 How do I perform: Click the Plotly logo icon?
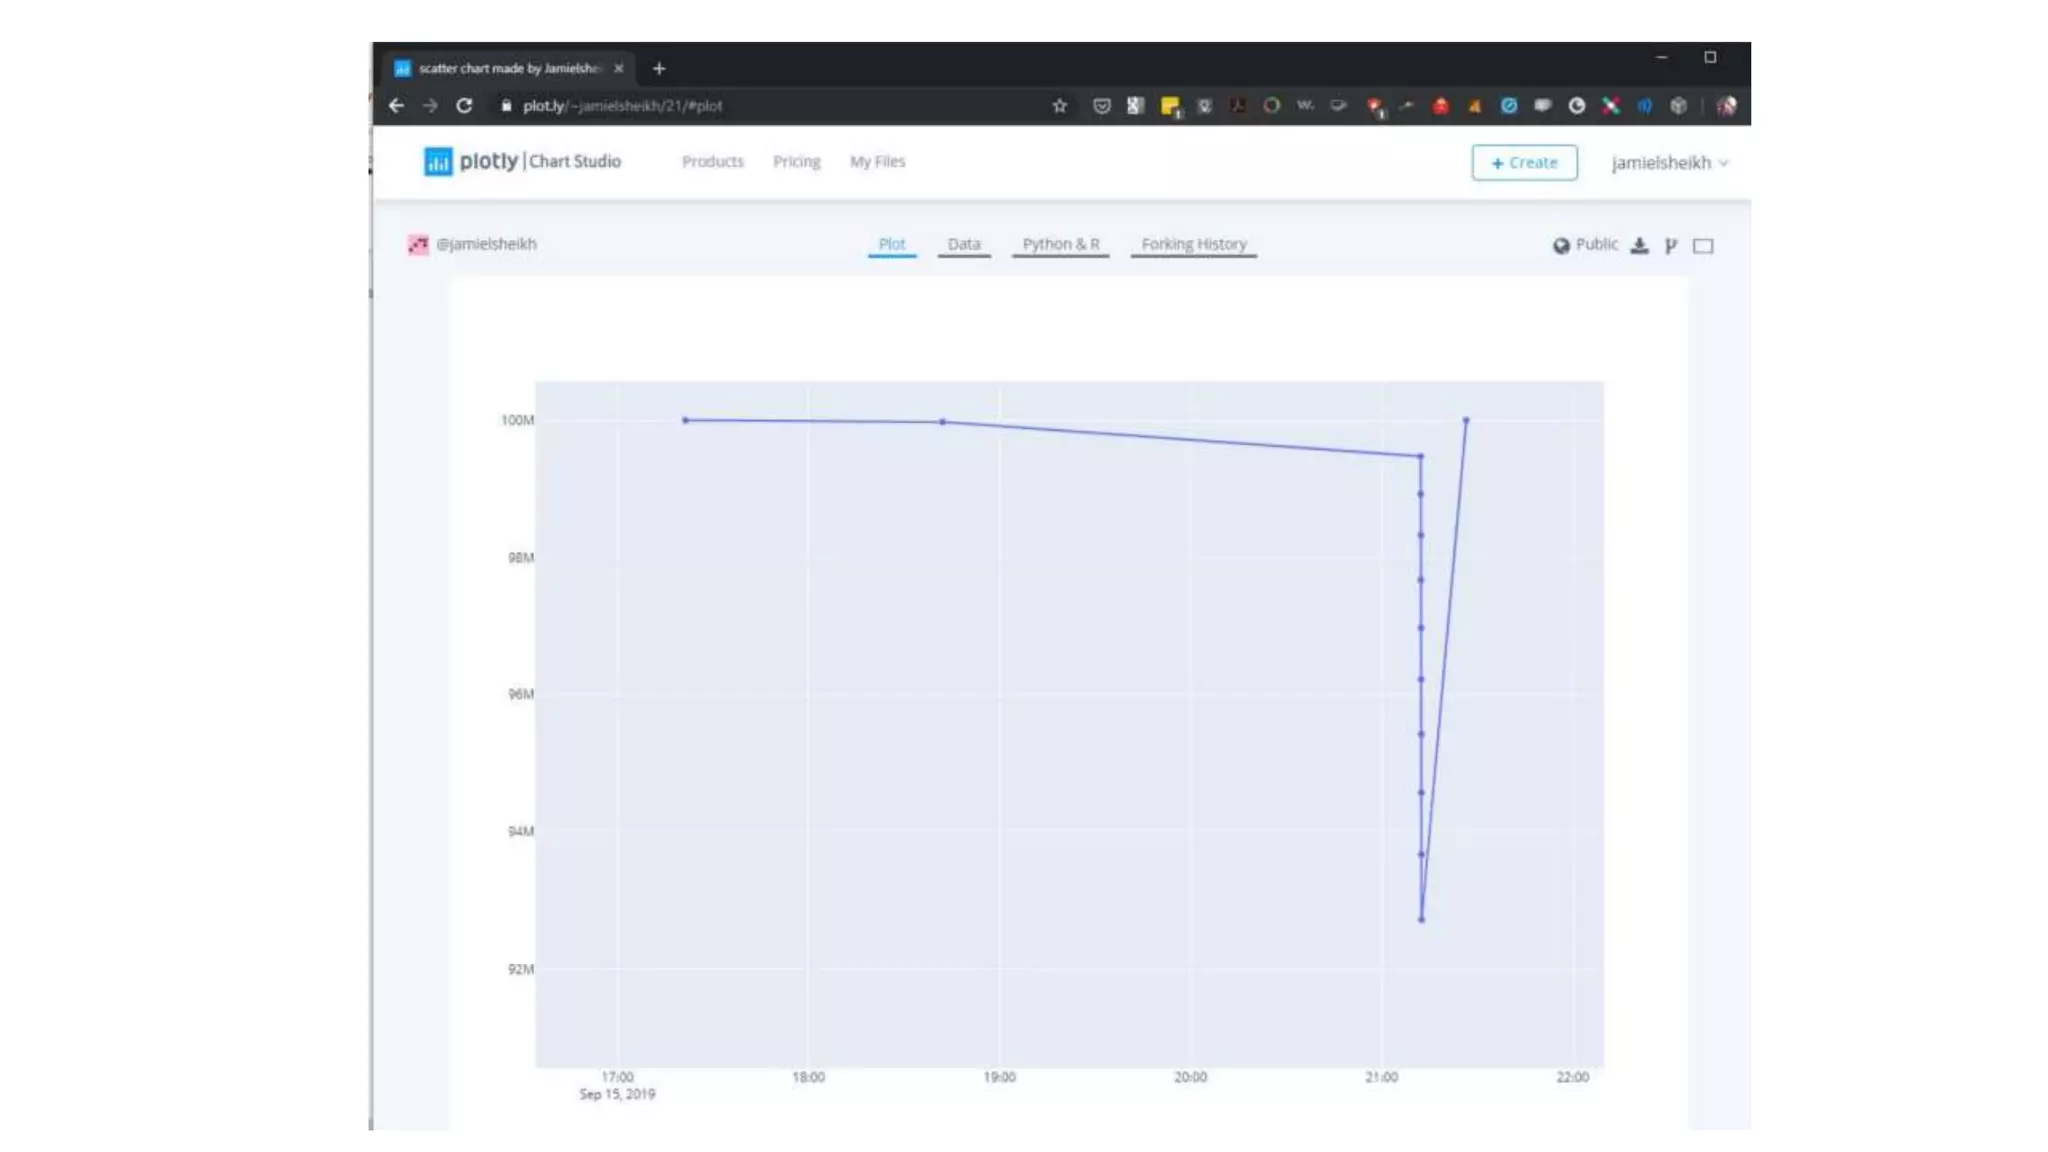438,162
